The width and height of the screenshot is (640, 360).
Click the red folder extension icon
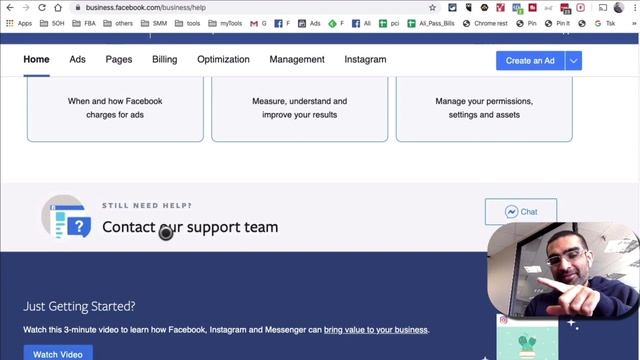[x=533, y=7]
